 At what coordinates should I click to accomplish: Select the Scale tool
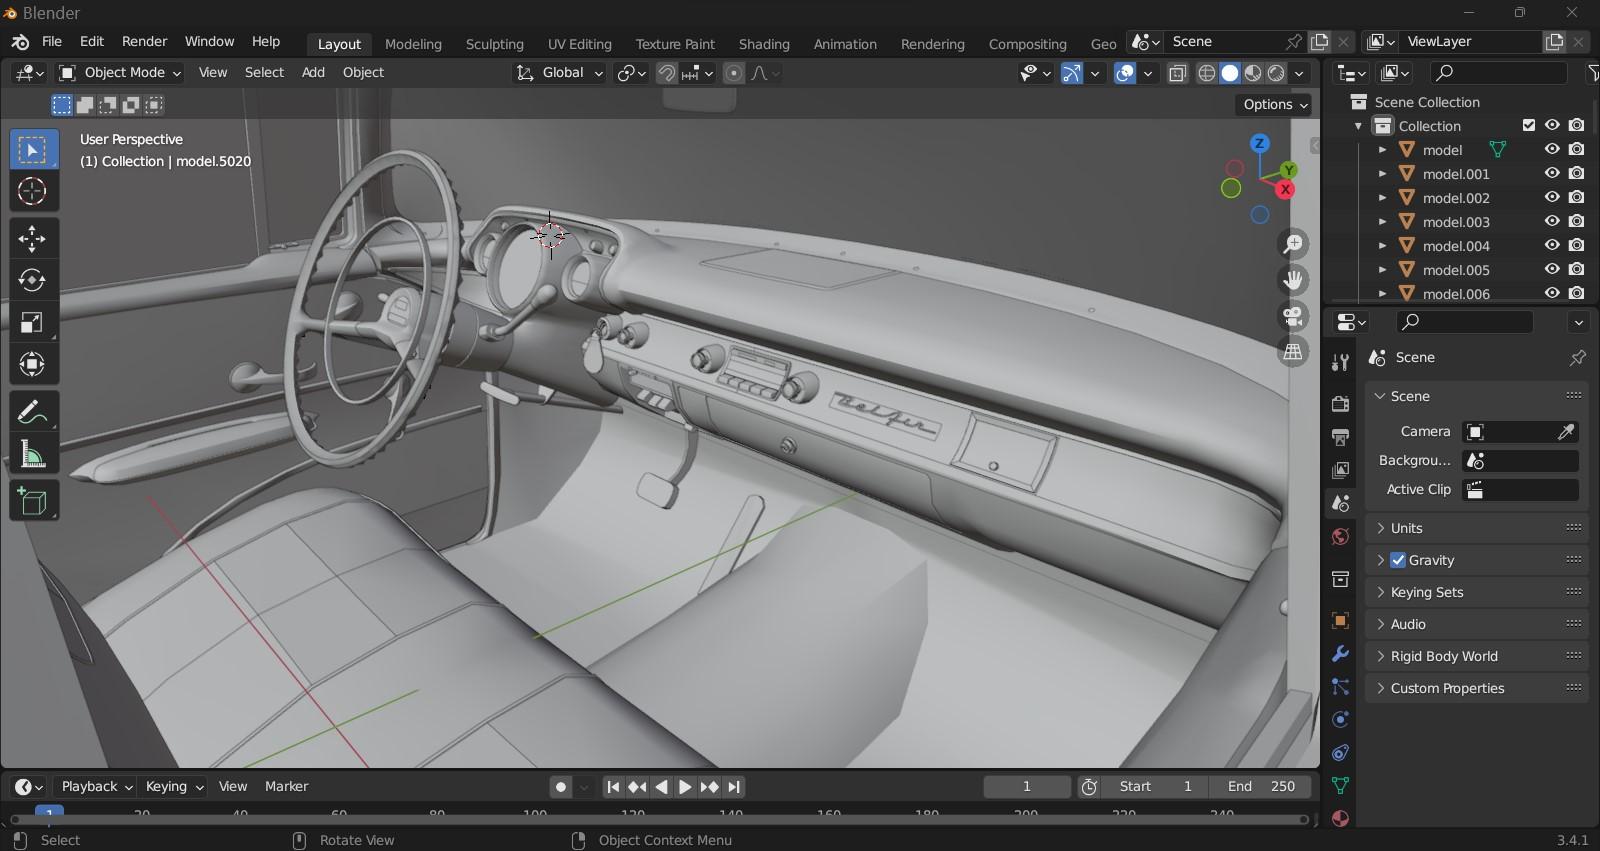pos(32,322)
